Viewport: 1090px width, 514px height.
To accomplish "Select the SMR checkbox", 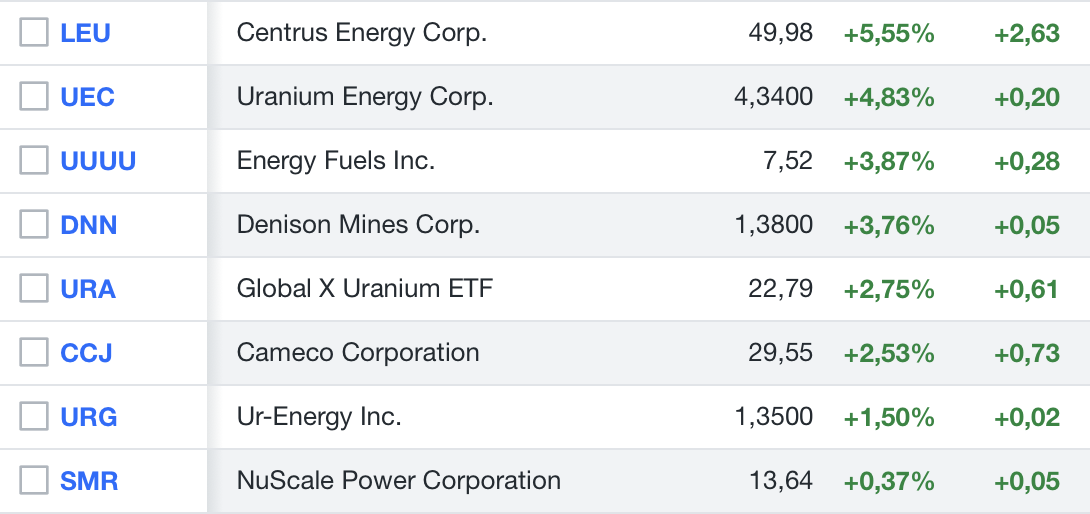I will coord(34,481).
